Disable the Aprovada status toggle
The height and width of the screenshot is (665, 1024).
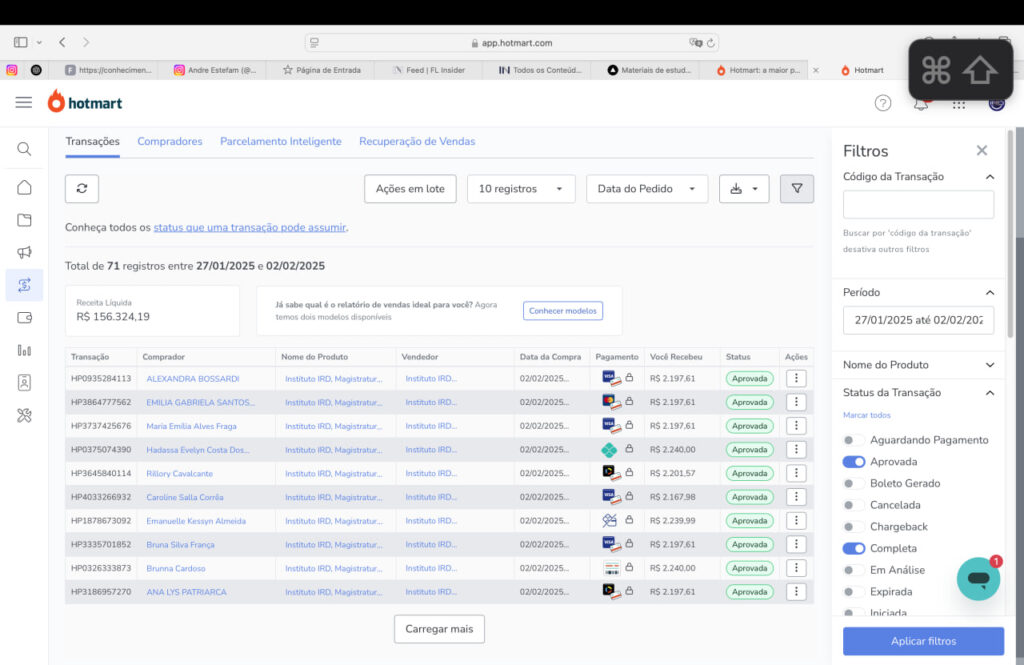point(854,462)
